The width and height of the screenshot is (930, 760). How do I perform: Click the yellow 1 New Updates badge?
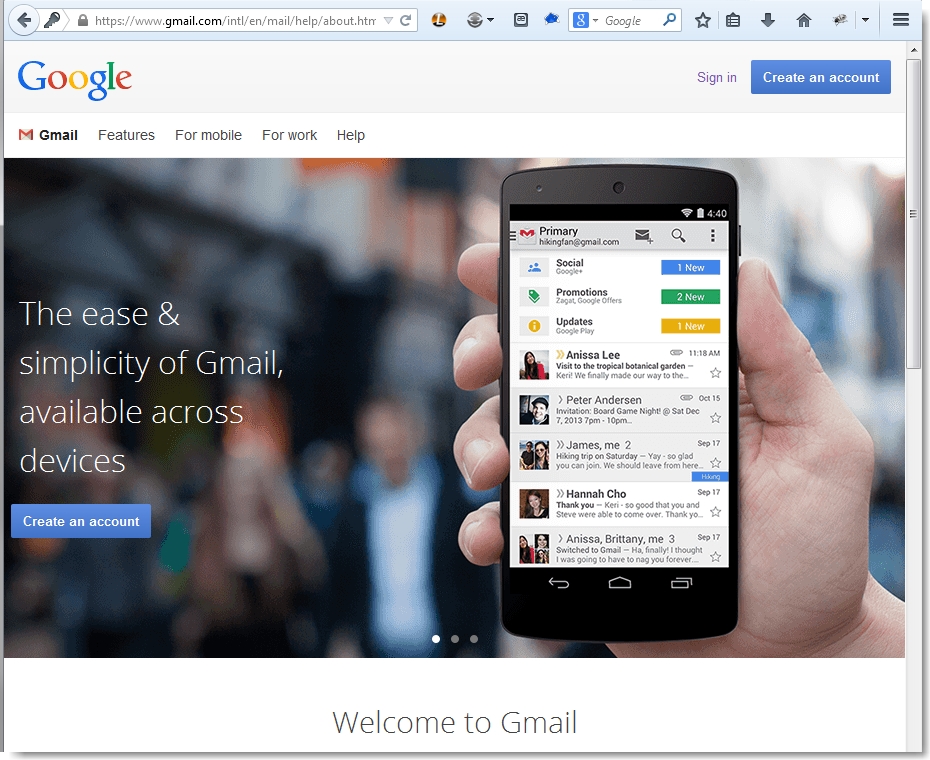click(x=690, y=326)
